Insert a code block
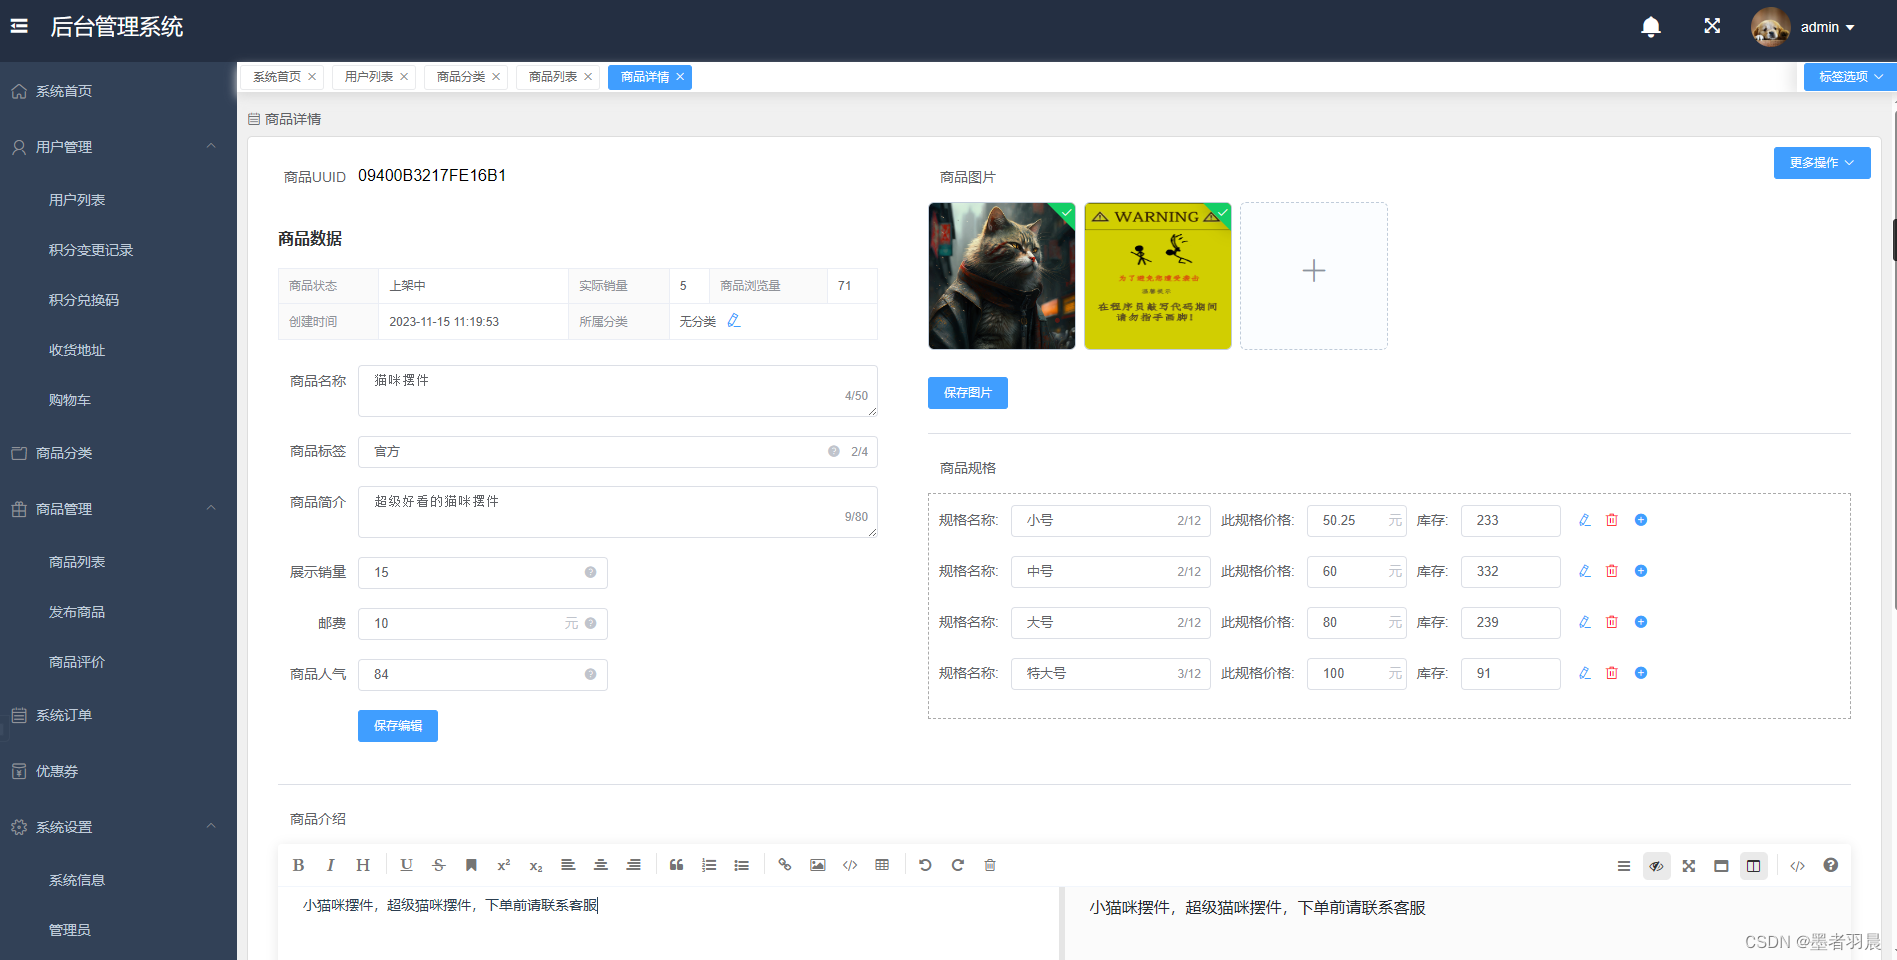The image size is (1897, 960). [850, 865]
